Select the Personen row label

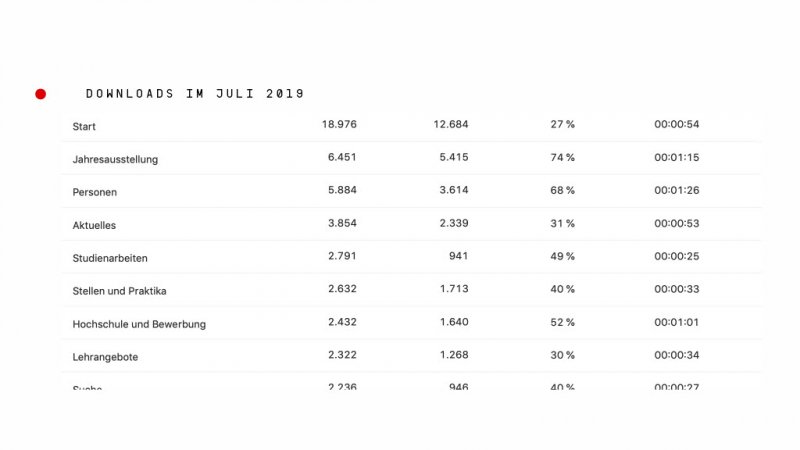tap(96, 192)
